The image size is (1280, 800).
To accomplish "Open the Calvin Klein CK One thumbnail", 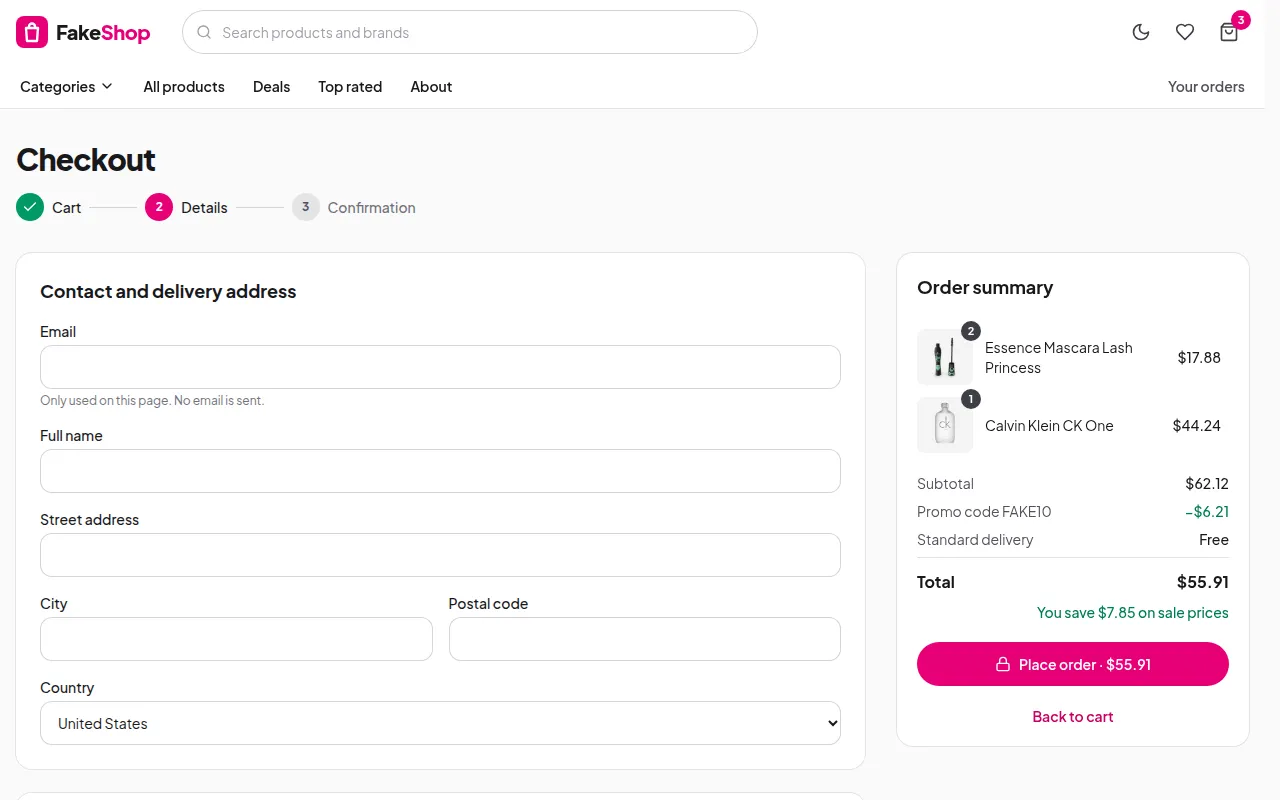I will 945,425.
